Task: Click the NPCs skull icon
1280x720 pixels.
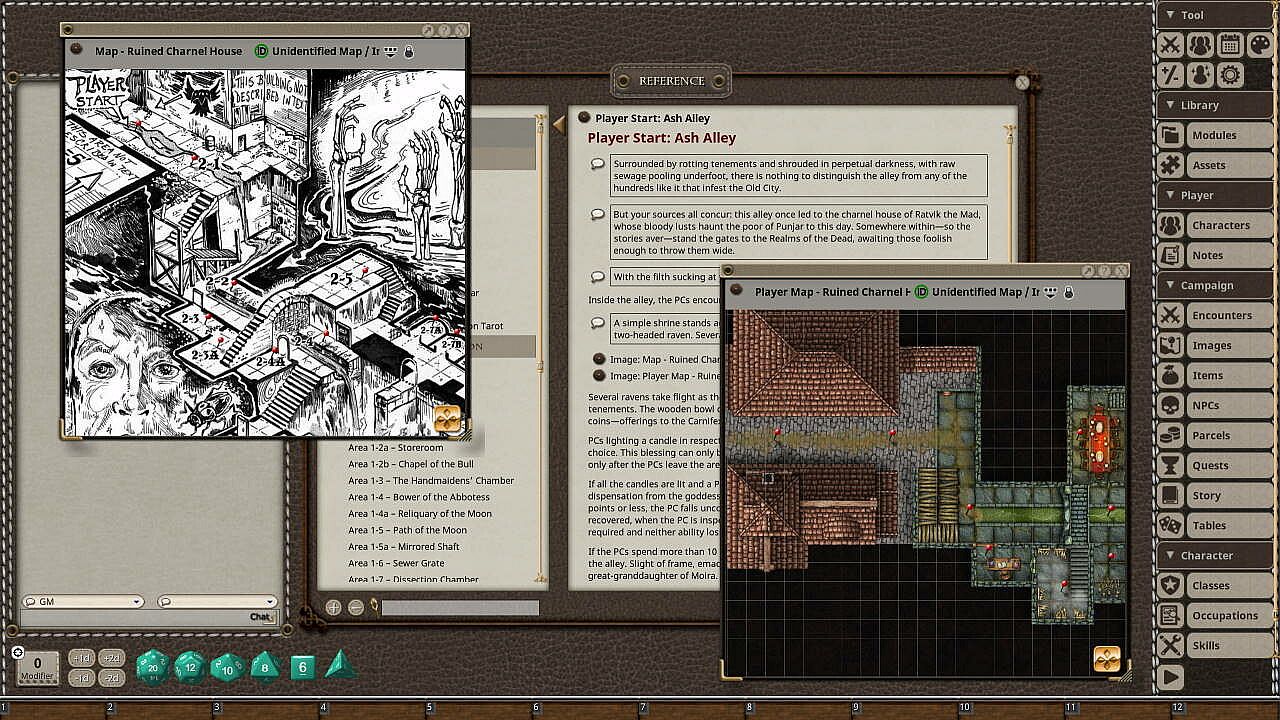Action: click(x=1171, y=405)
